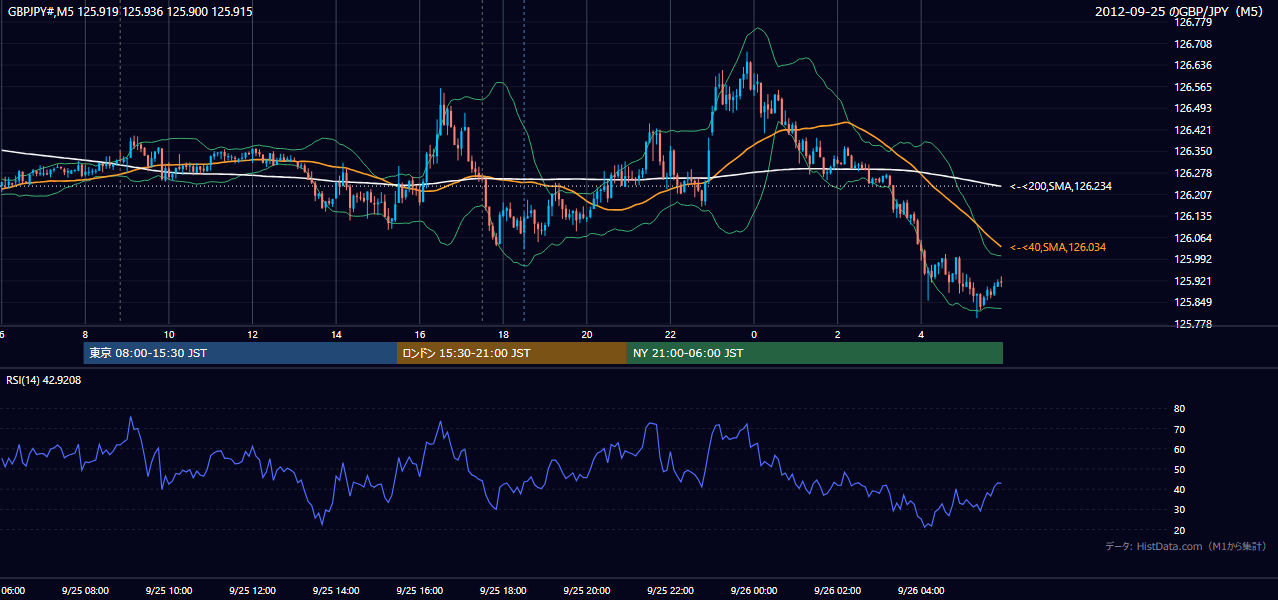The height and width of the screenshot is (600, 1278).
Task: Click hour label 2 under price chart
Action: [838, 334]
